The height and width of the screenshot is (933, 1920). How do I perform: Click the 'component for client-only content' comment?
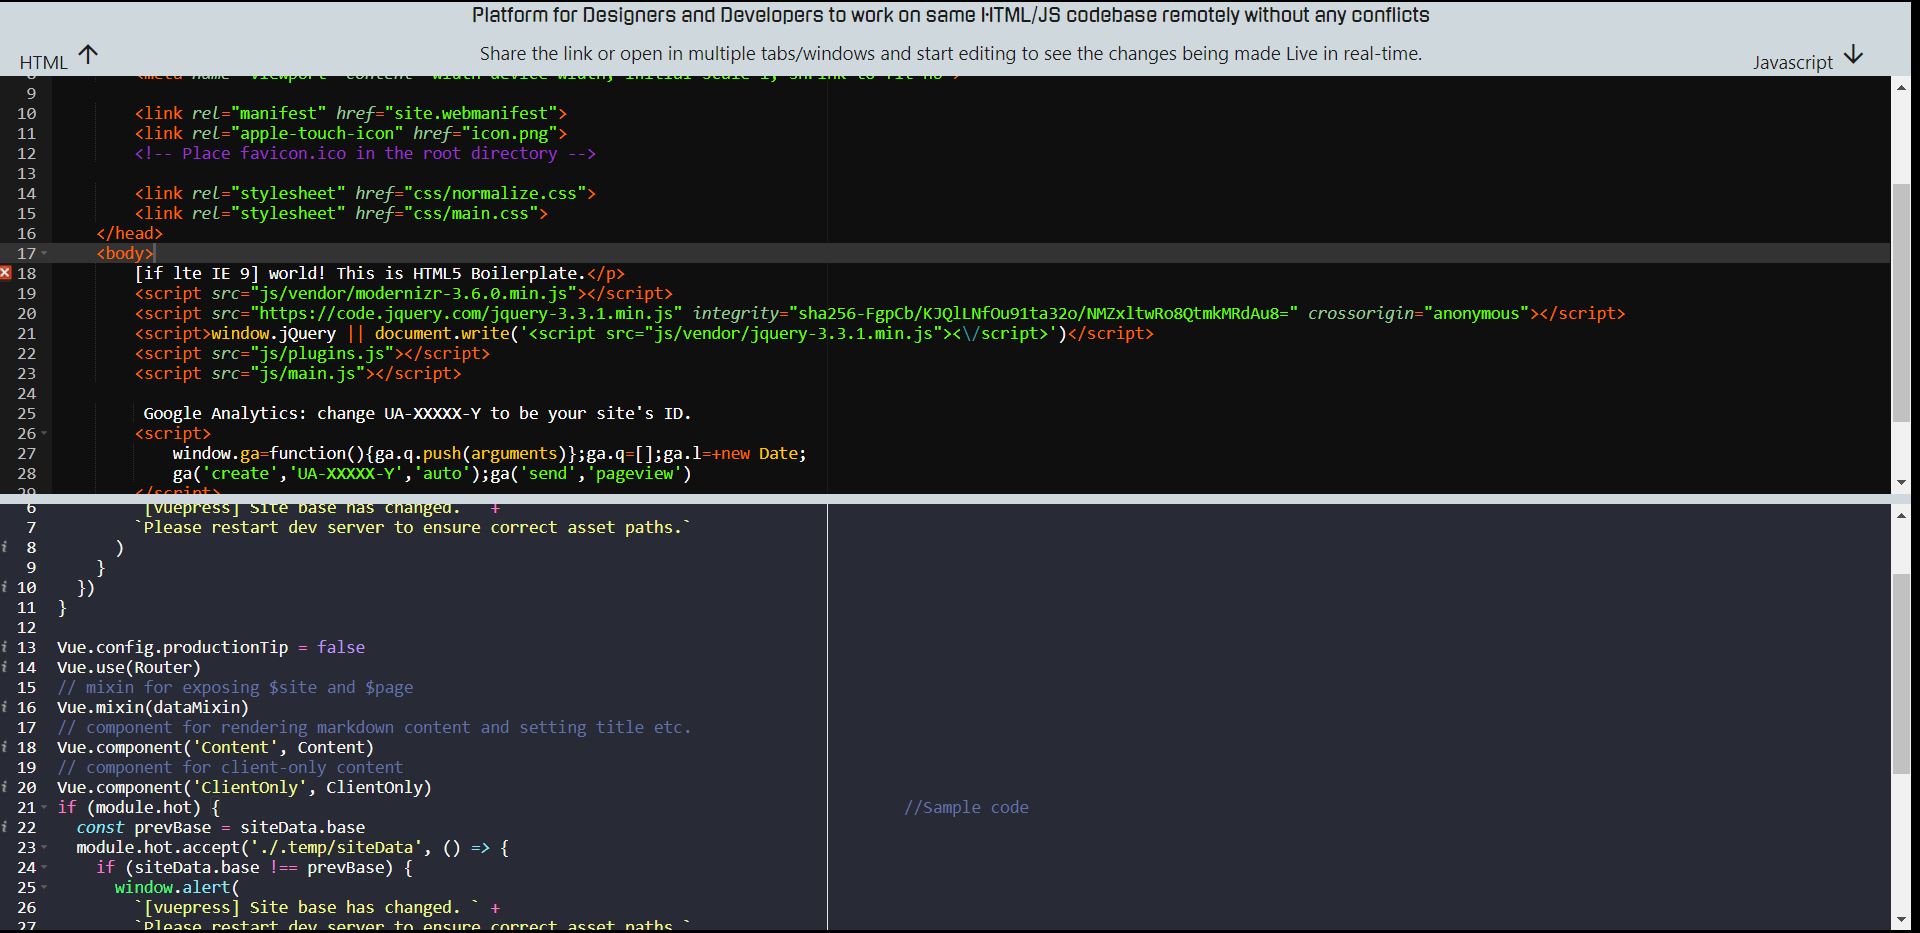(x=230, y=767)
